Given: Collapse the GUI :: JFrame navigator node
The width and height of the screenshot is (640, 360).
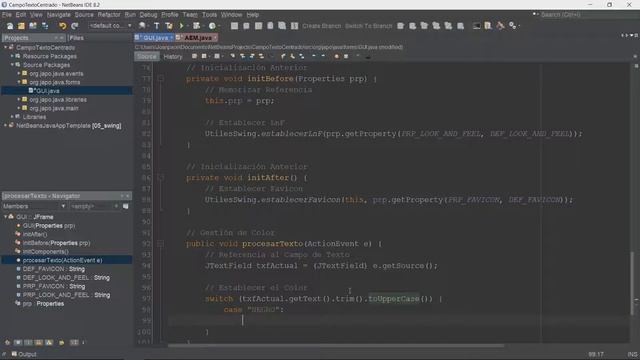Looking at the screenshot, I should pos(6,217).
